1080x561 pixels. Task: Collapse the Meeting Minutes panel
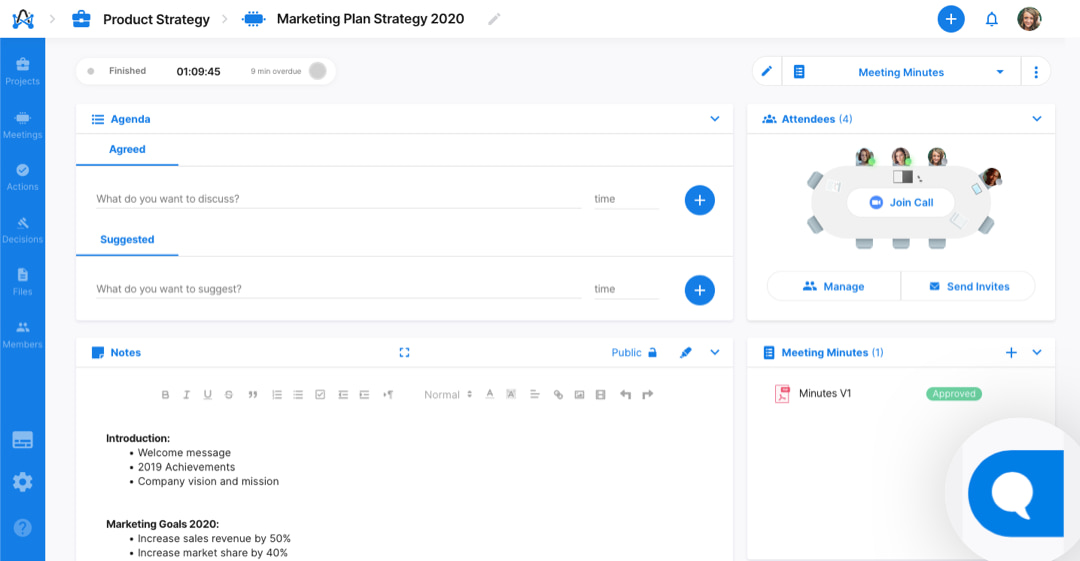point(1037,352)
